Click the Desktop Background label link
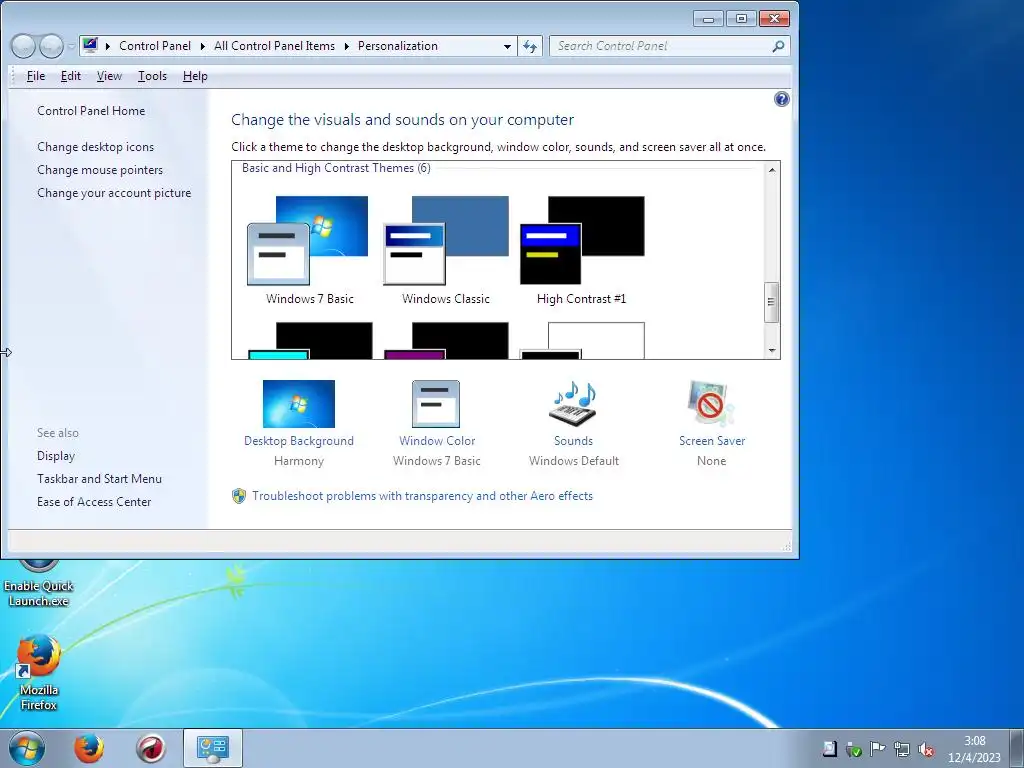 coord(298,441)
